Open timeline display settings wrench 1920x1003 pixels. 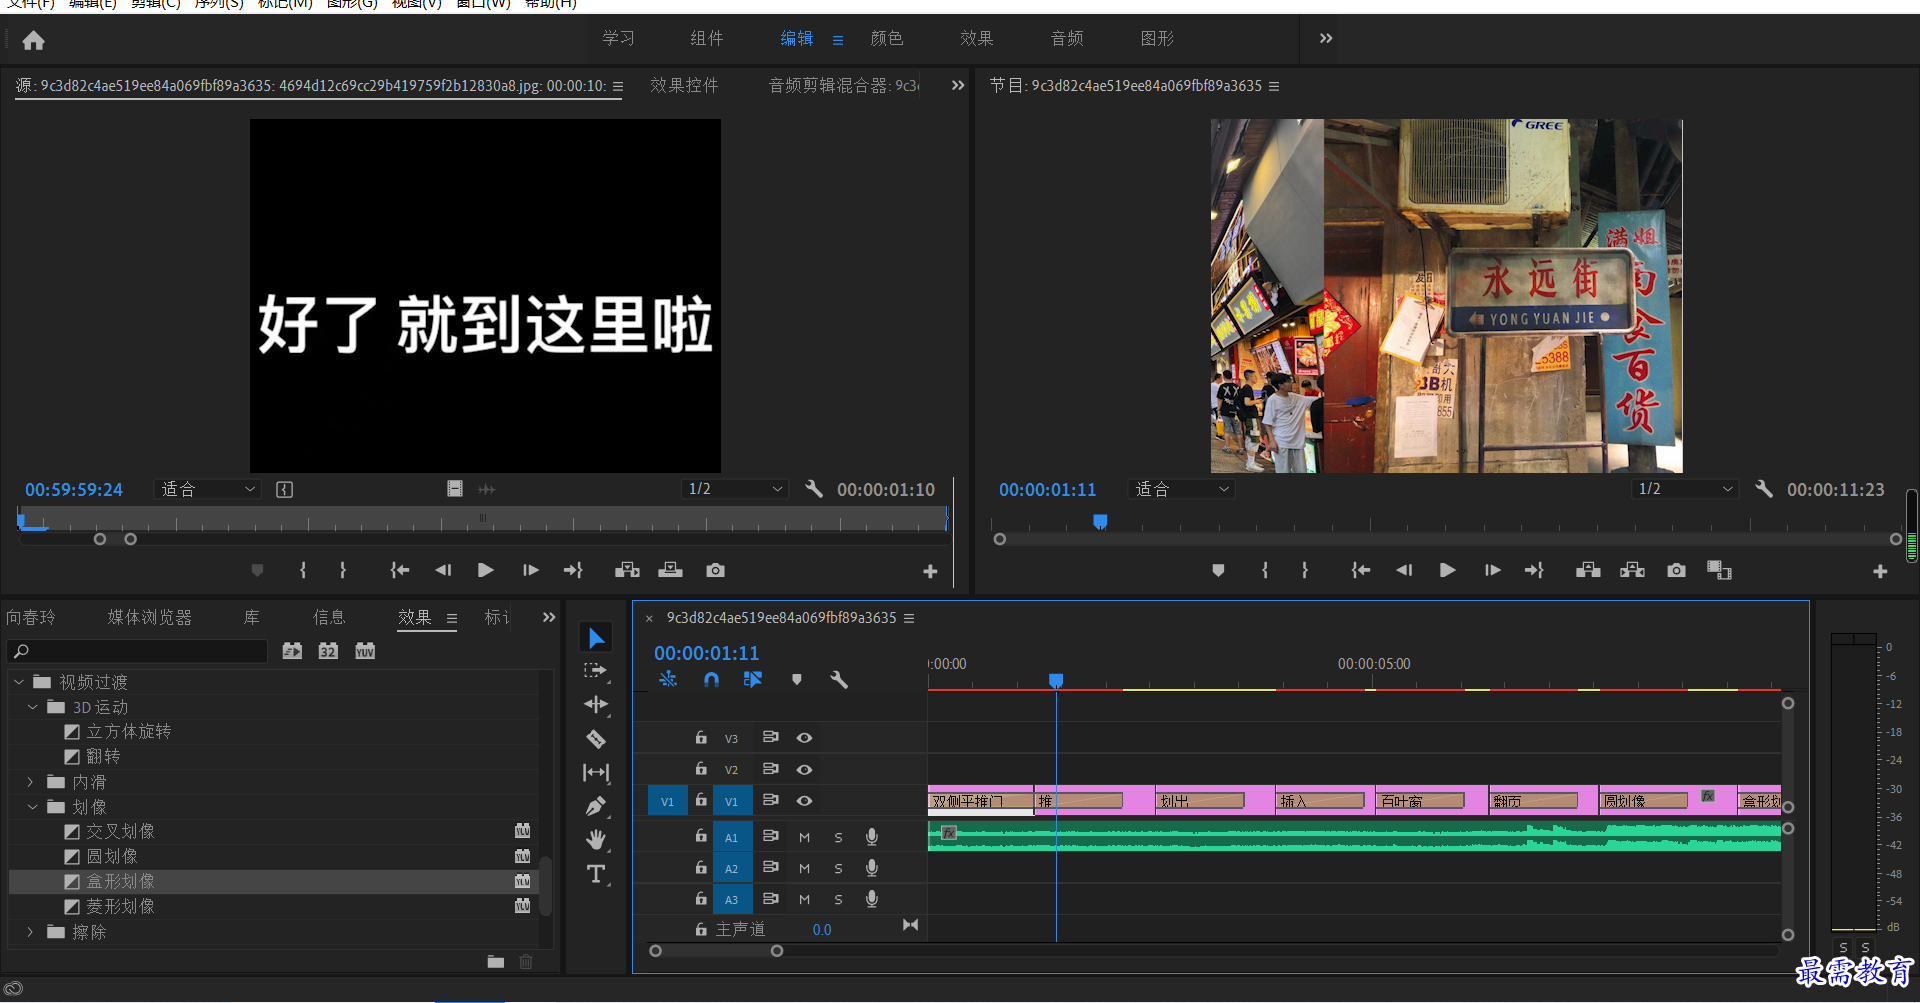click(839, 680)
